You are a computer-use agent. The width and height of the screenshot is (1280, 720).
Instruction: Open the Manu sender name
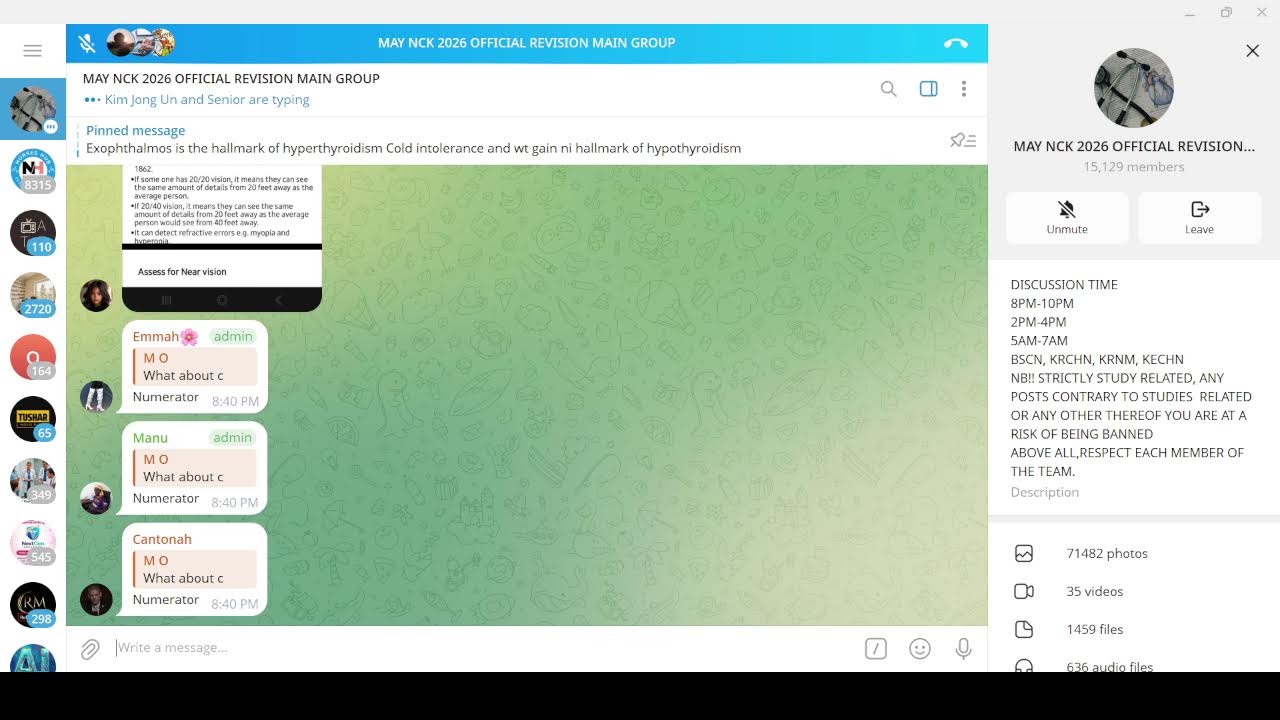pos(150,438)
